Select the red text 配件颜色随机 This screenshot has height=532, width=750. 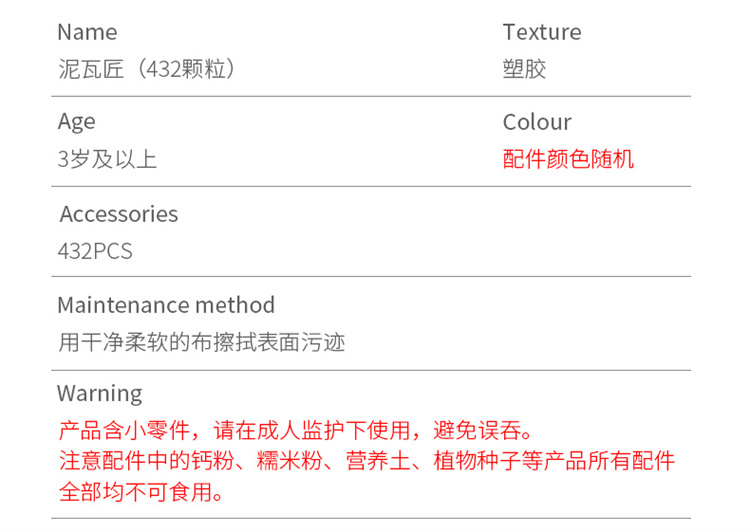(568, 159)
